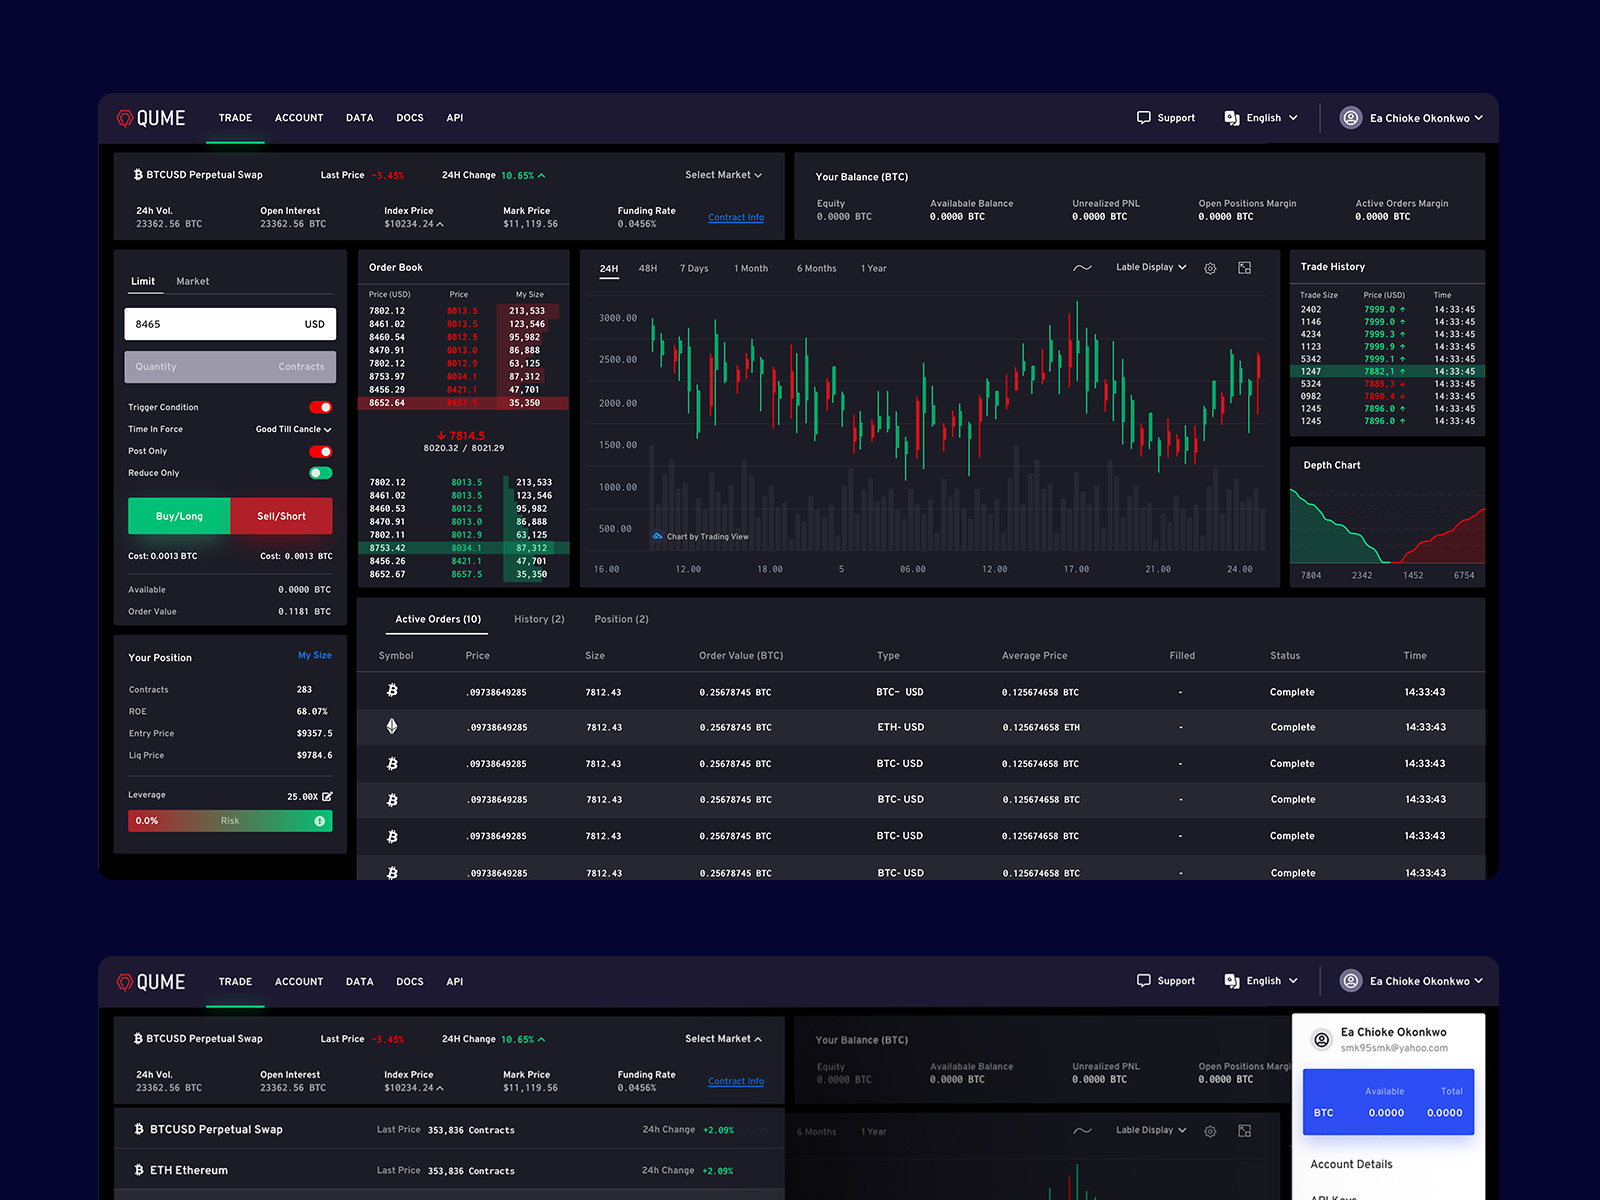Expand Ea Chioke Okonkwo user menu, top dashboard
This screenshot has height=1200, width=1600.
click(1426, 118)
